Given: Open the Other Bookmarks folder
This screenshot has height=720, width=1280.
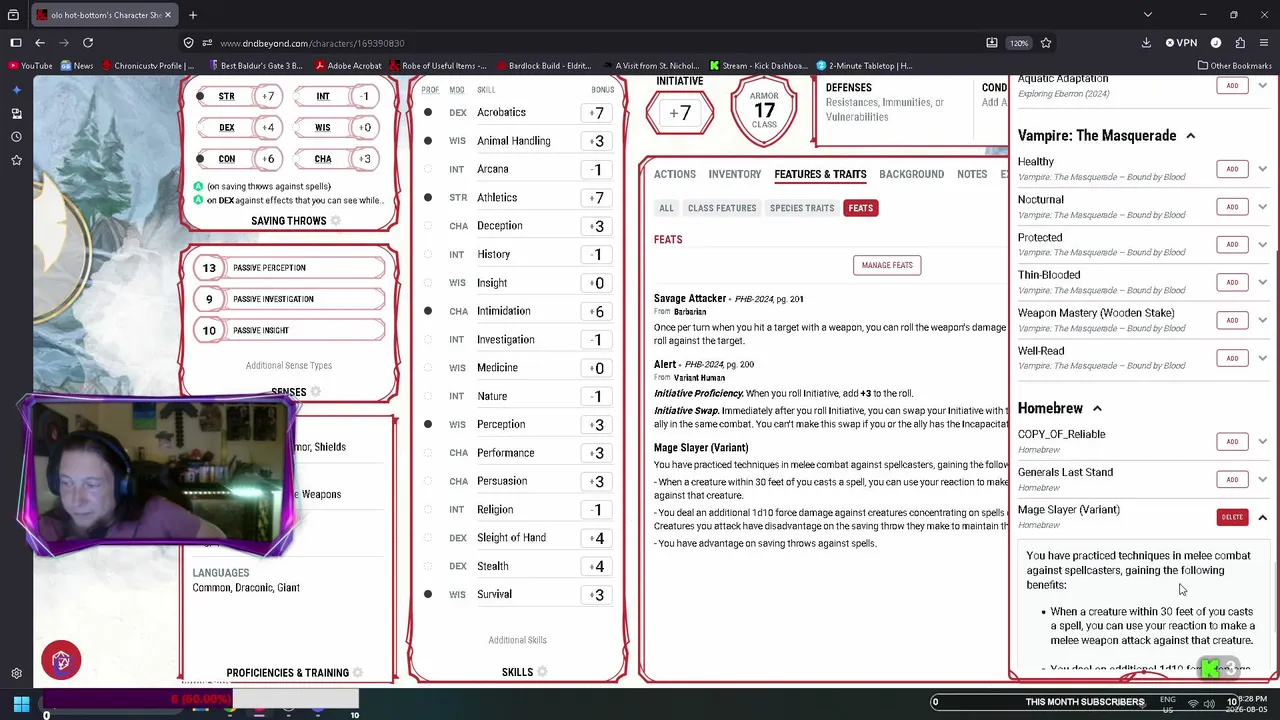Looking at the screenshot, I should 1234,66.
